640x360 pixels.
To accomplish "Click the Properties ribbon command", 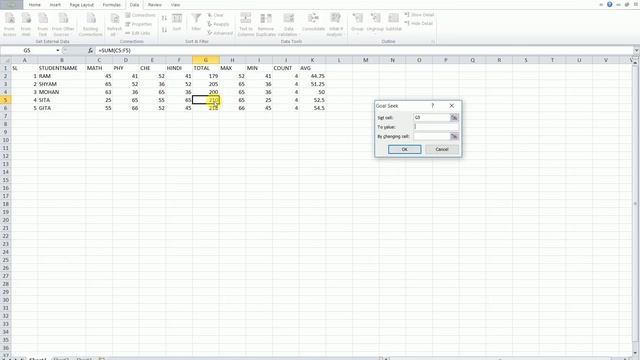I will pyautogui.click(x=139, y=24).
